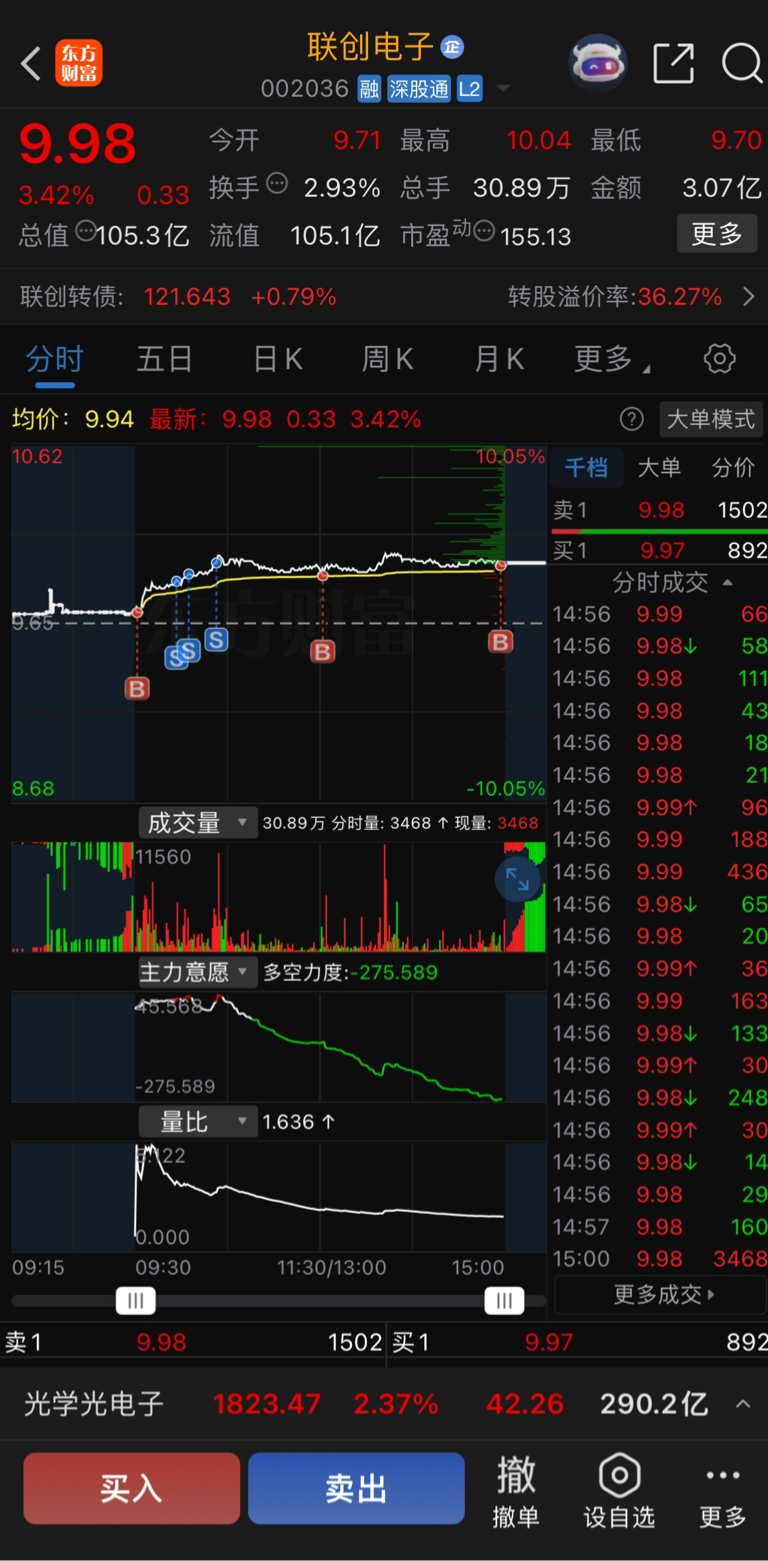Open 深股通 tag
The image size is (768, 1561).
point(419,89)
